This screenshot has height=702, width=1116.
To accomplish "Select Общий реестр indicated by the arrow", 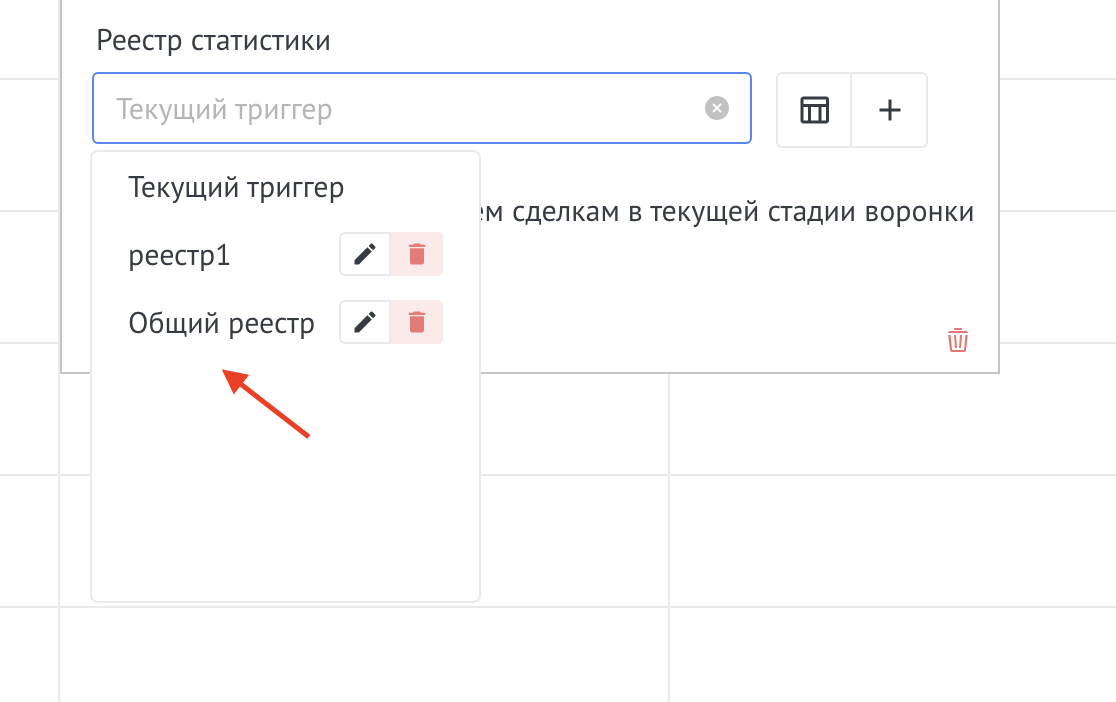I will click(221, 322).
